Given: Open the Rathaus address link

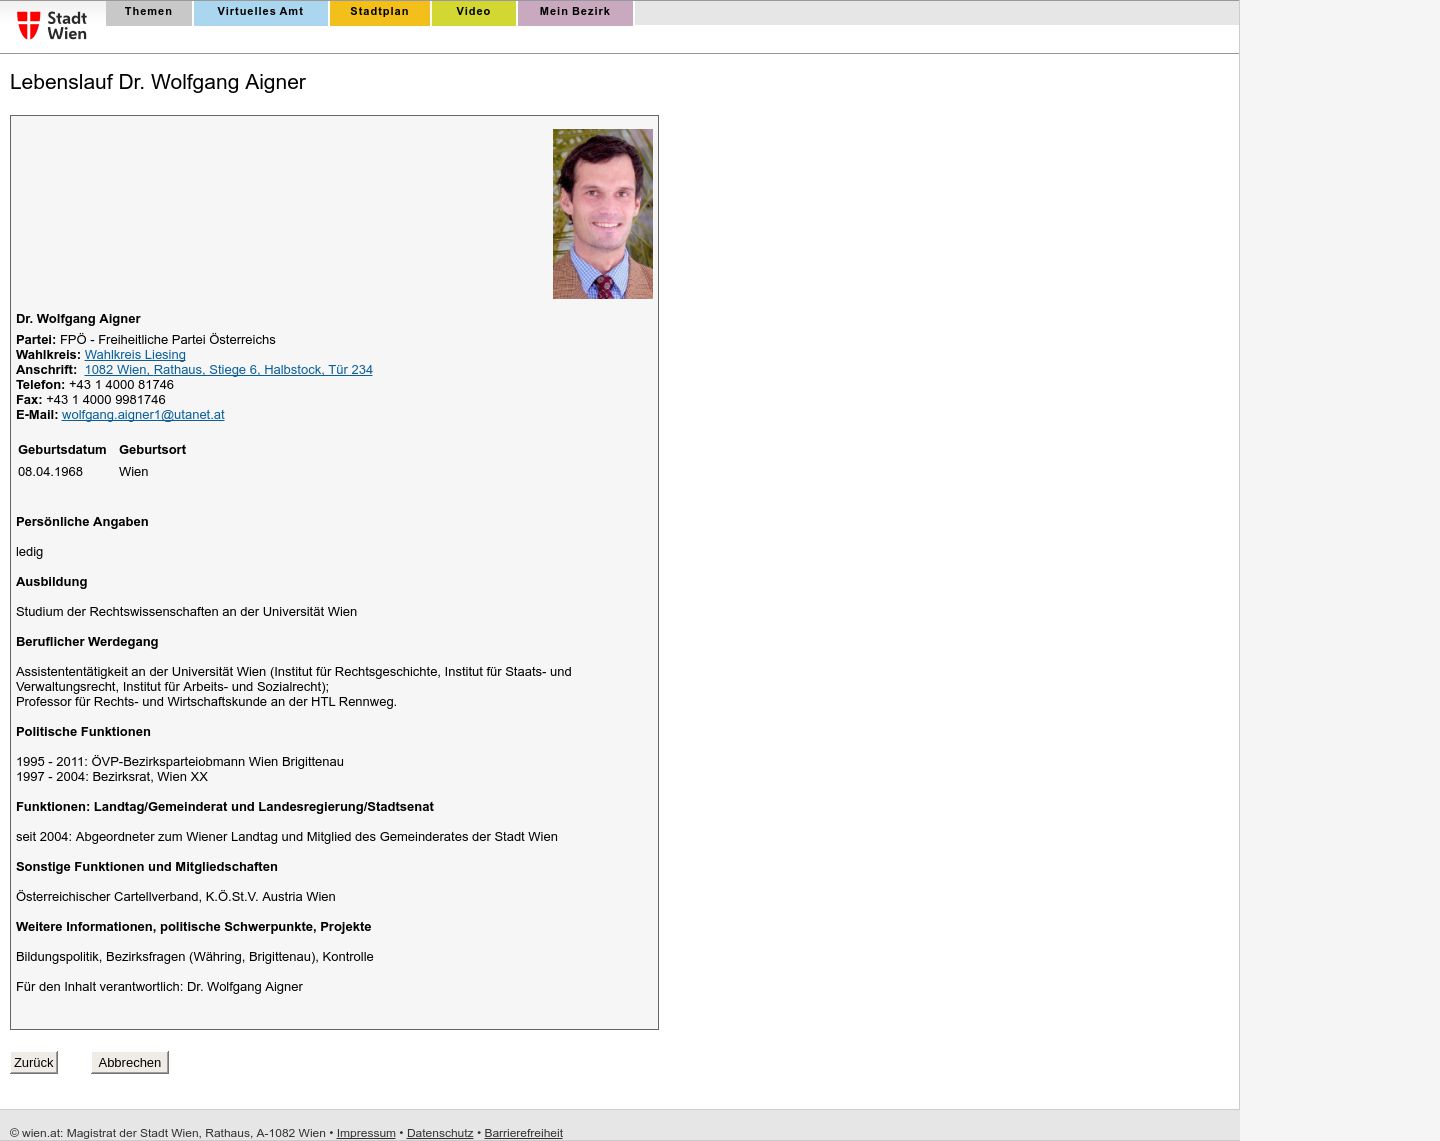Looking at the screenshot, I should [228, 370].
